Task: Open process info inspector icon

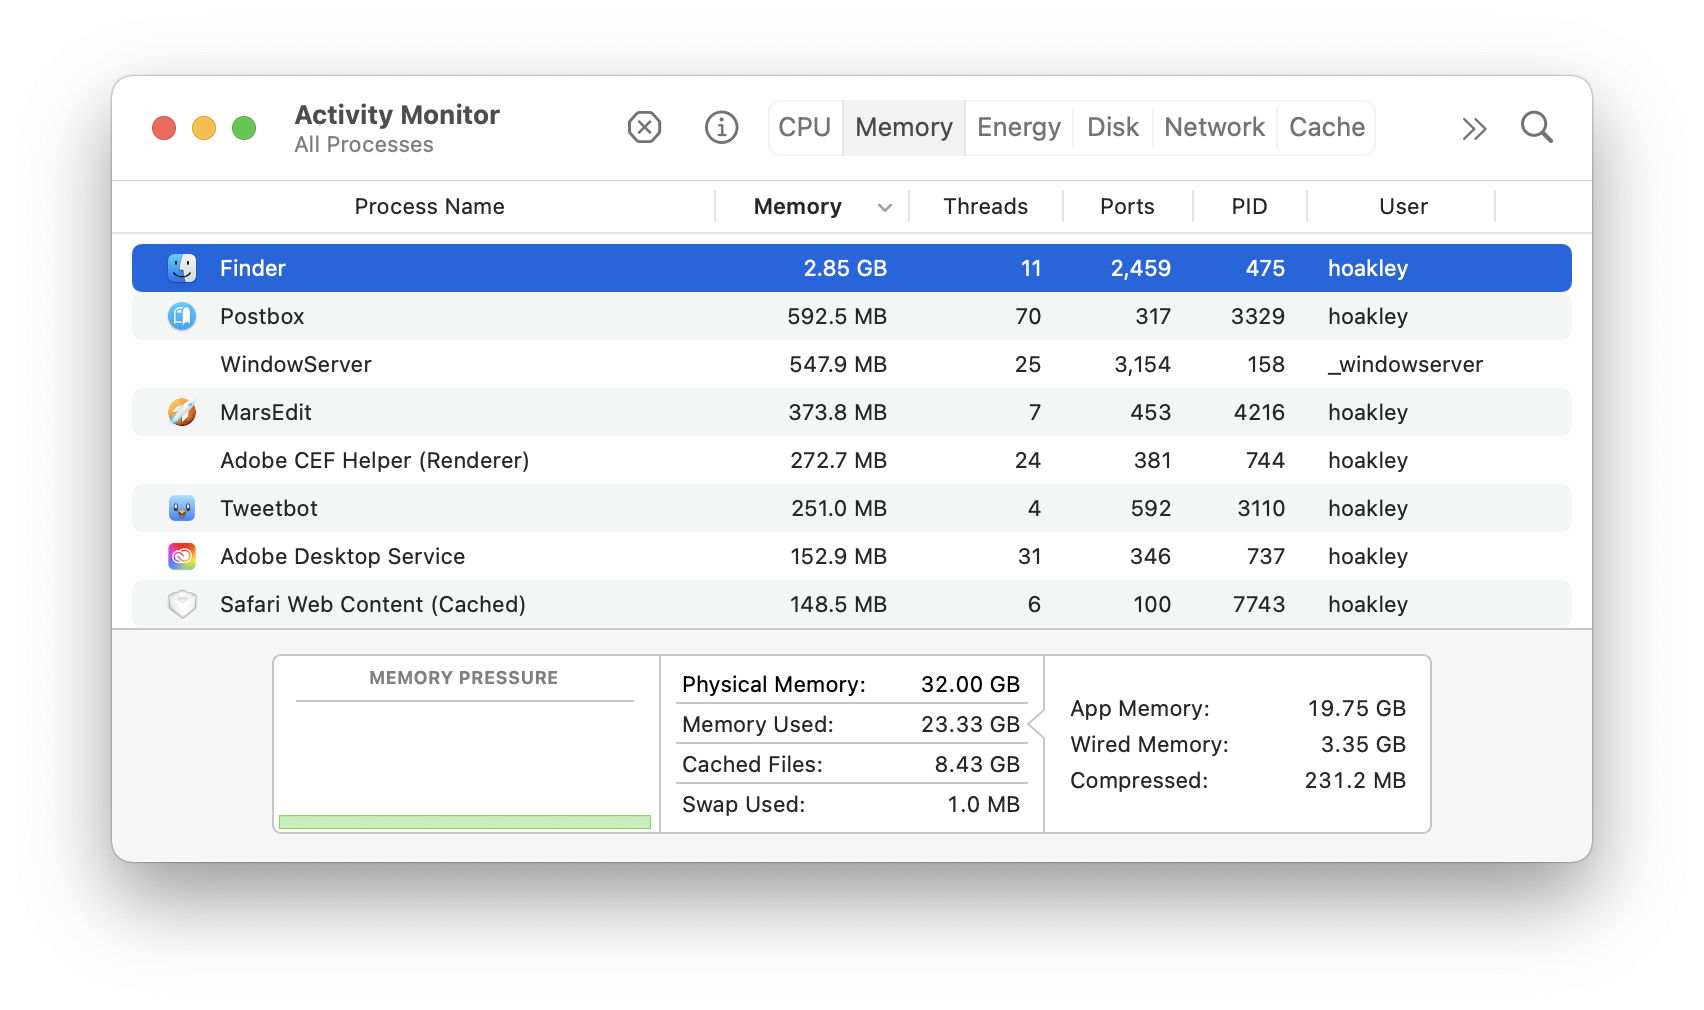Action: [x=721, y=128]
